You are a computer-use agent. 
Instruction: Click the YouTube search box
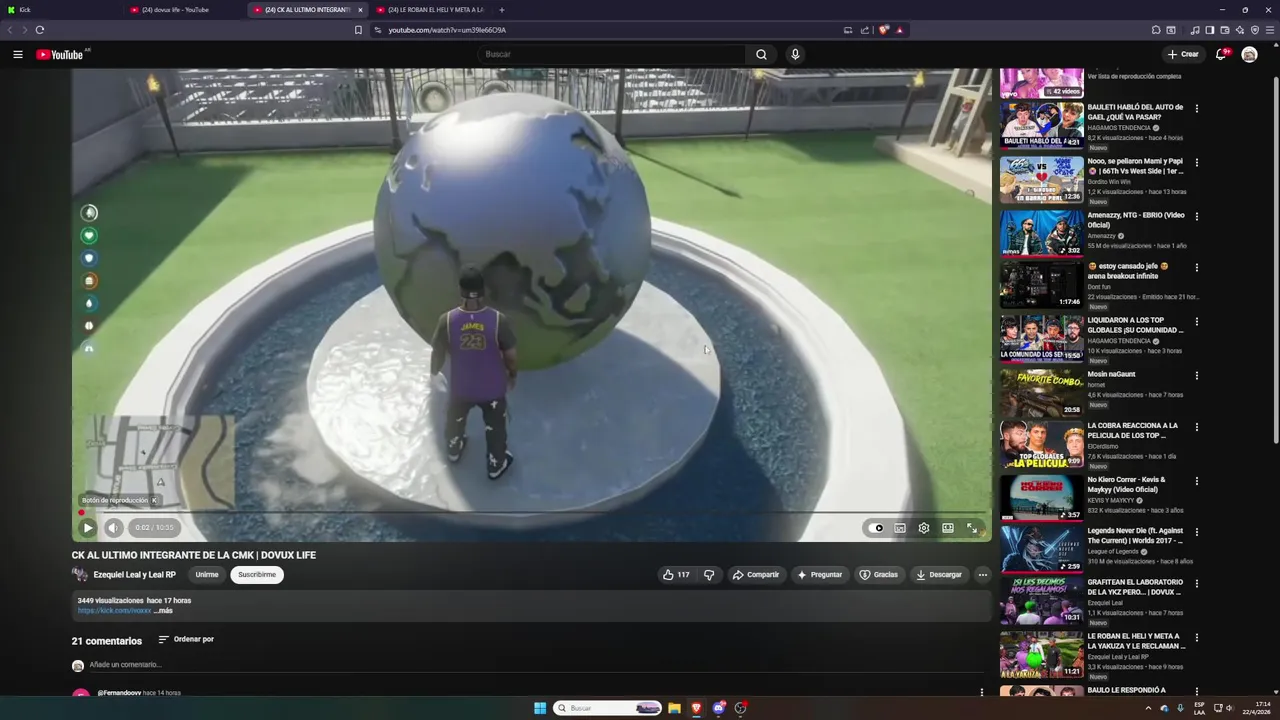(612, 54)
